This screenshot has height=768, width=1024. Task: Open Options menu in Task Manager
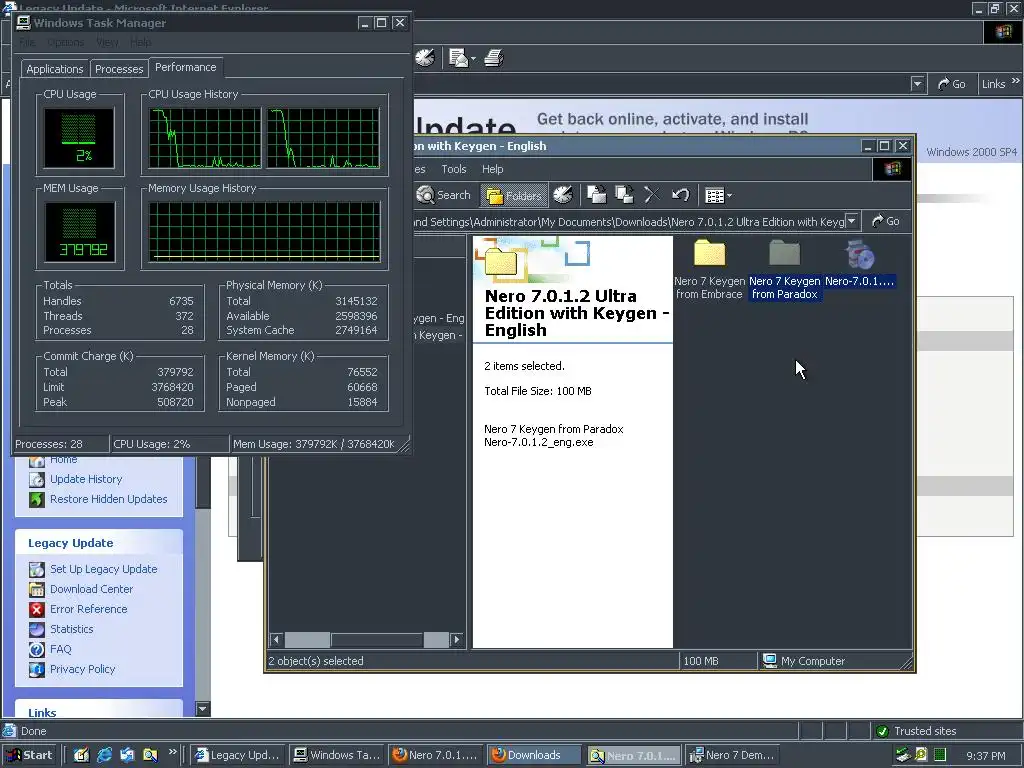tap(65, 42)
